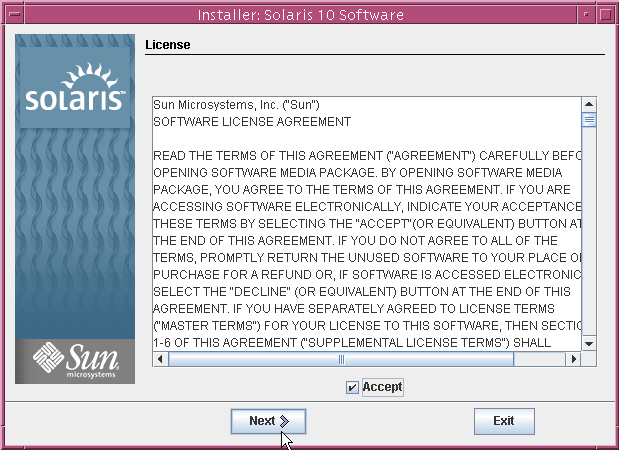The image size is (619, 450).
Task: Click the line starting "PURCHASE FOR A REFUND"
Action: pyautogui.click(x=367, y=275)
